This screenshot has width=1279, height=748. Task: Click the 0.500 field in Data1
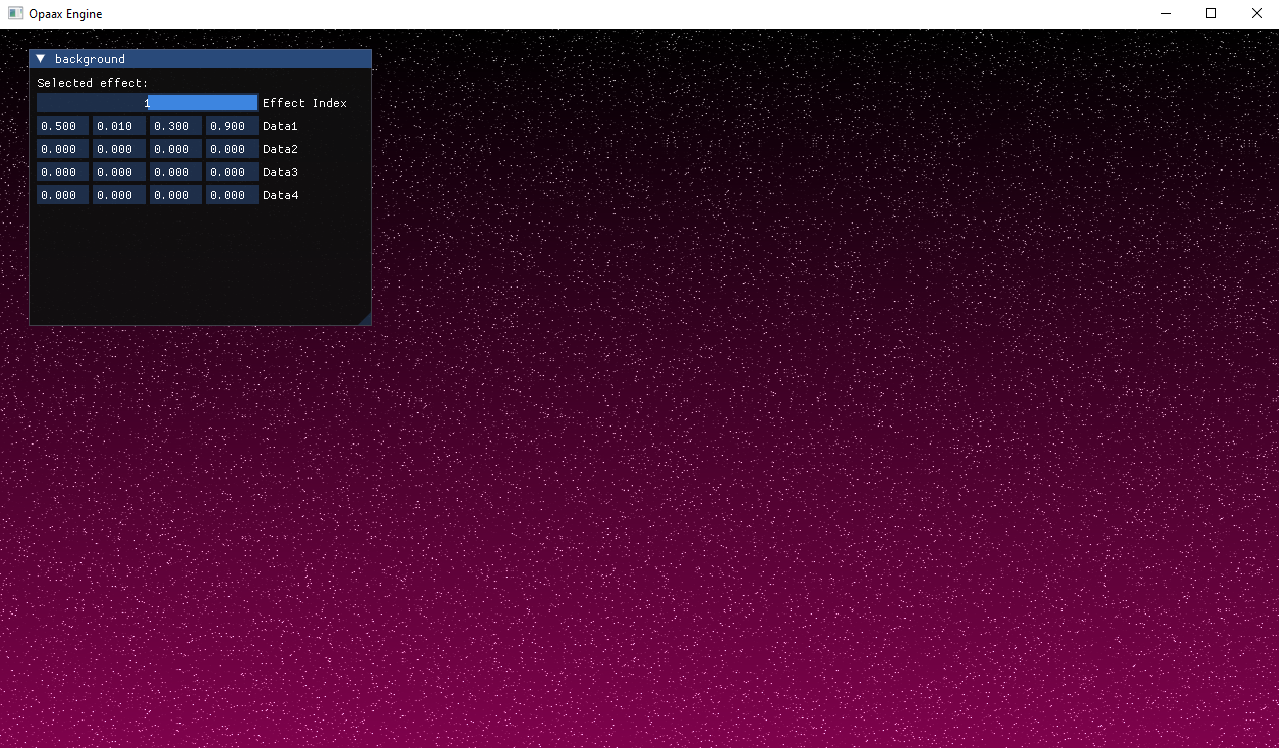click(62, 126)
